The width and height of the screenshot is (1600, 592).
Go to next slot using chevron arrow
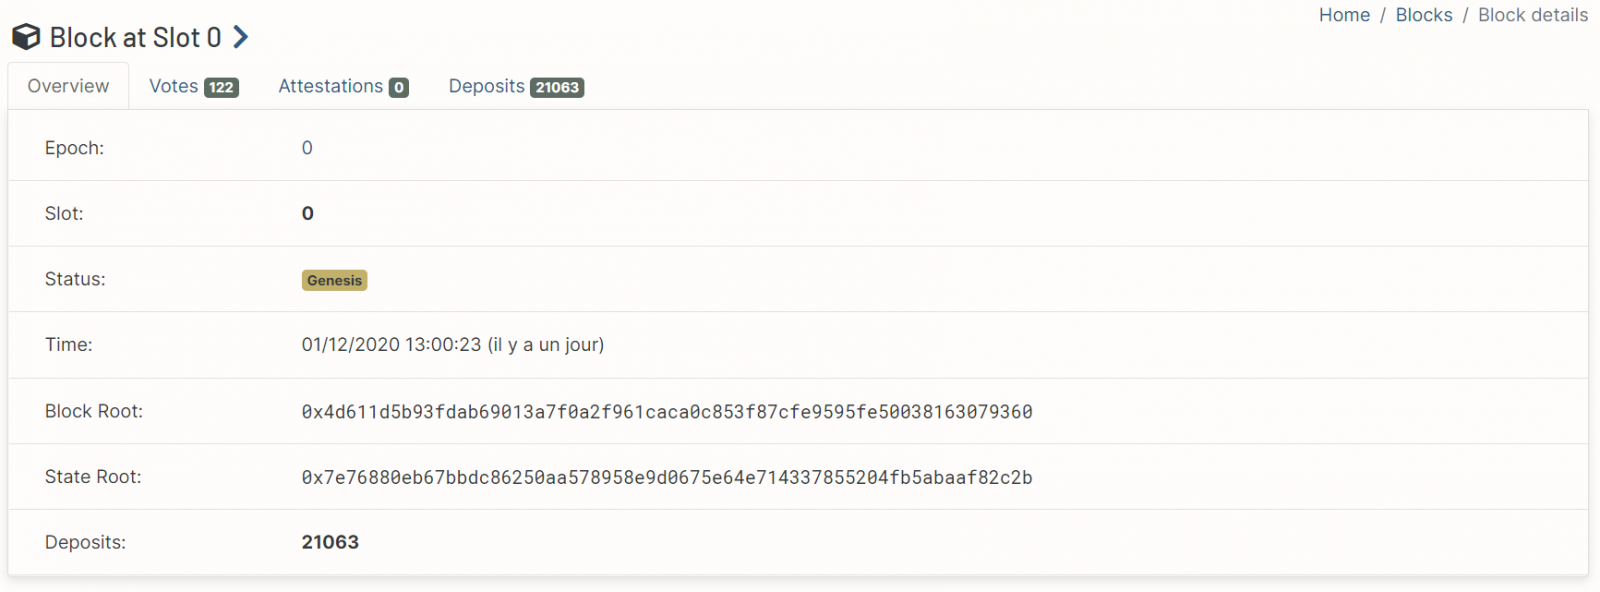click(x=241, y=38)
